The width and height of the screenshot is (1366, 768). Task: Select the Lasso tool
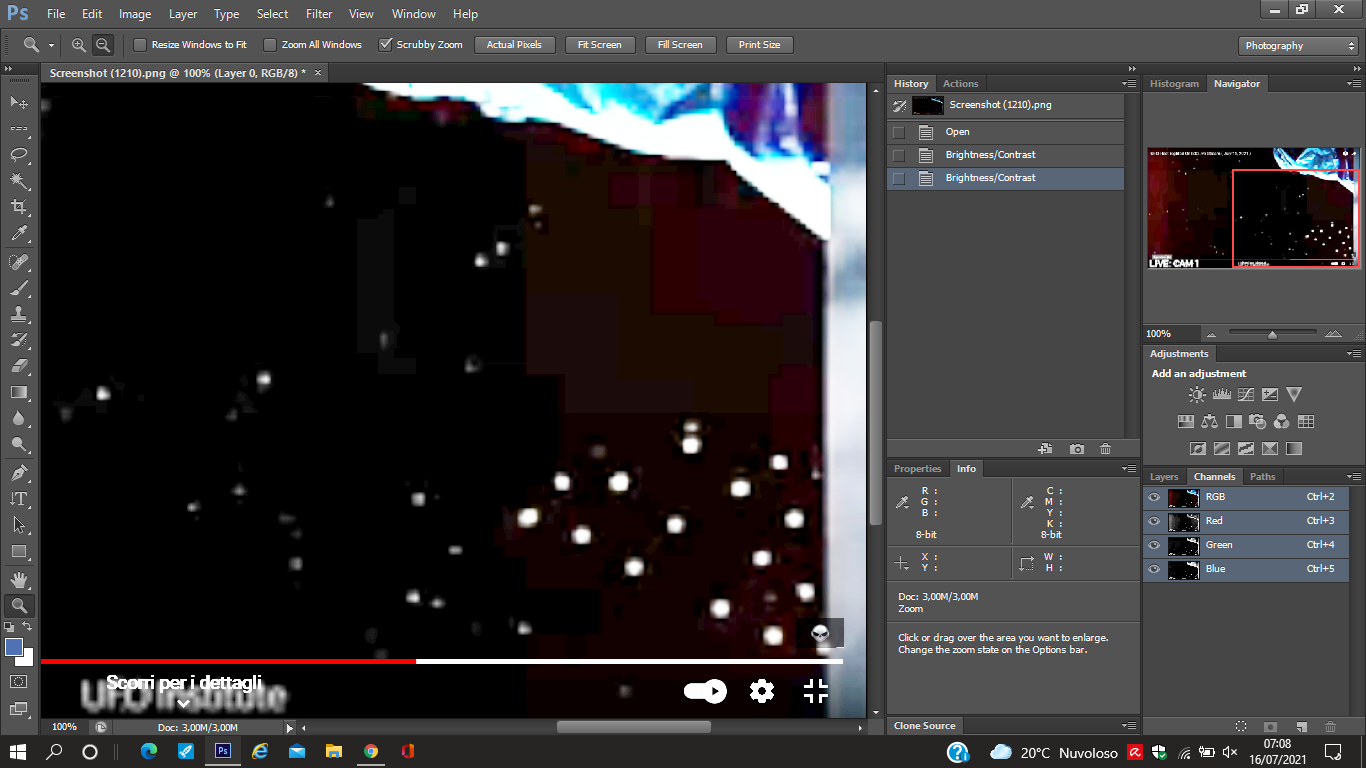pos(19,155)
